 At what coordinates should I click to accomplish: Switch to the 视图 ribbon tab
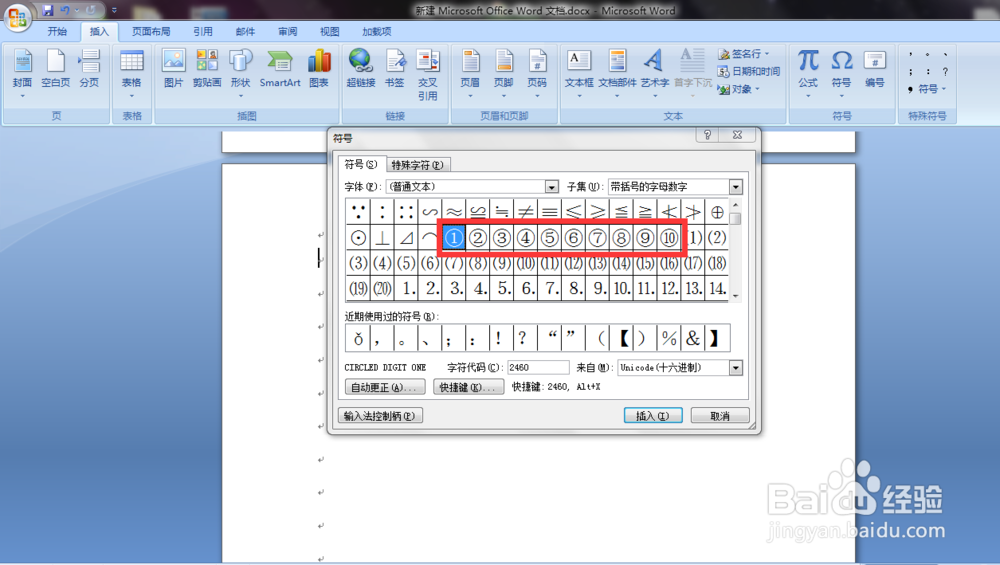coord(329,31)
